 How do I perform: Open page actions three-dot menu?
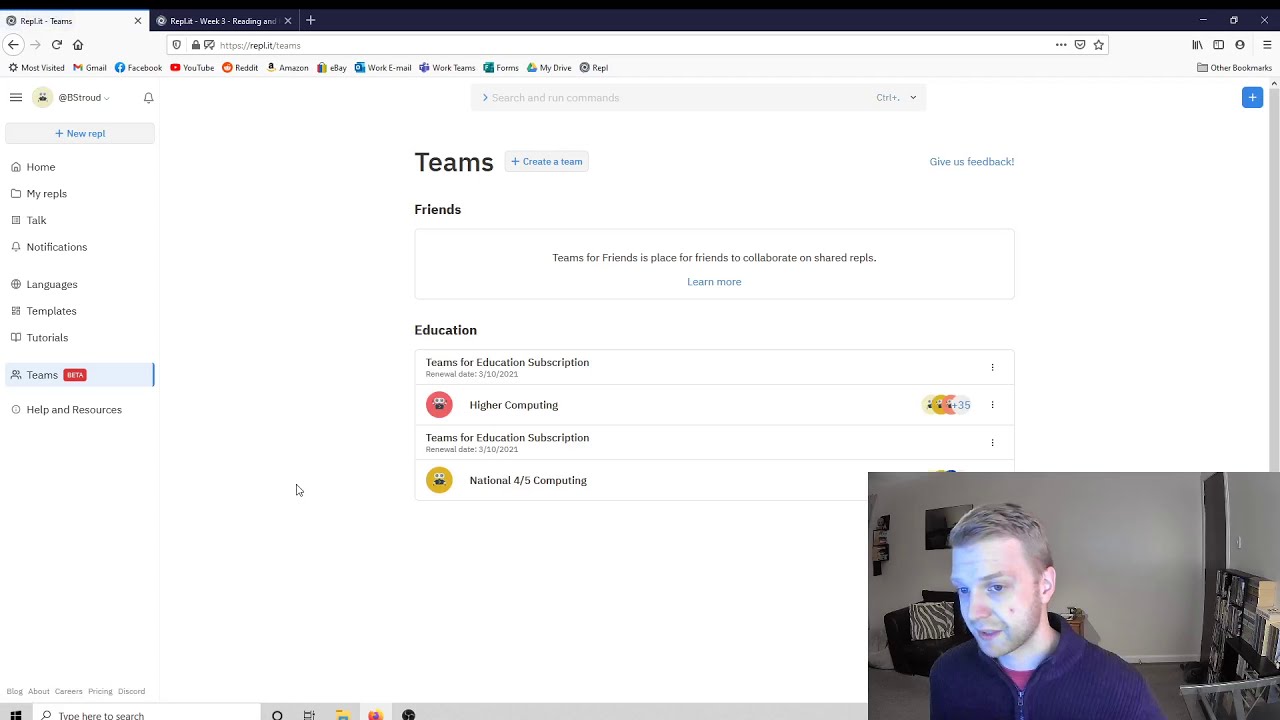1061,45
